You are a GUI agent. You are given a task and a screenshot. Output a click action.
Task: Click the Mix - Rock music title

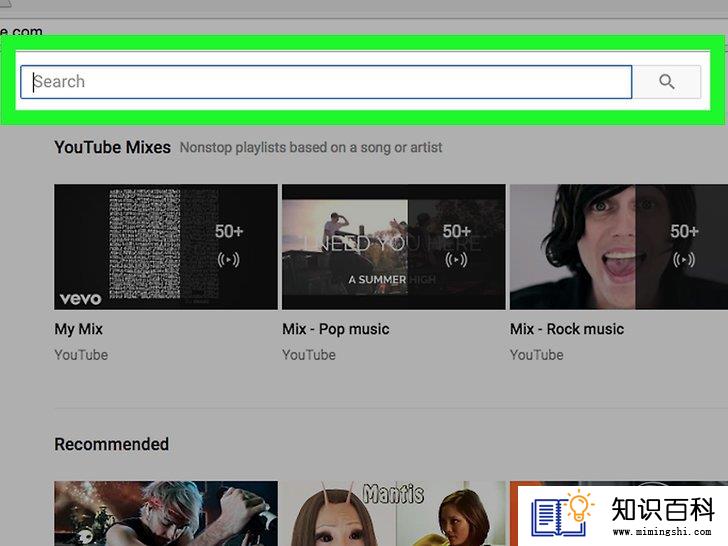click(x=567, y=329)
